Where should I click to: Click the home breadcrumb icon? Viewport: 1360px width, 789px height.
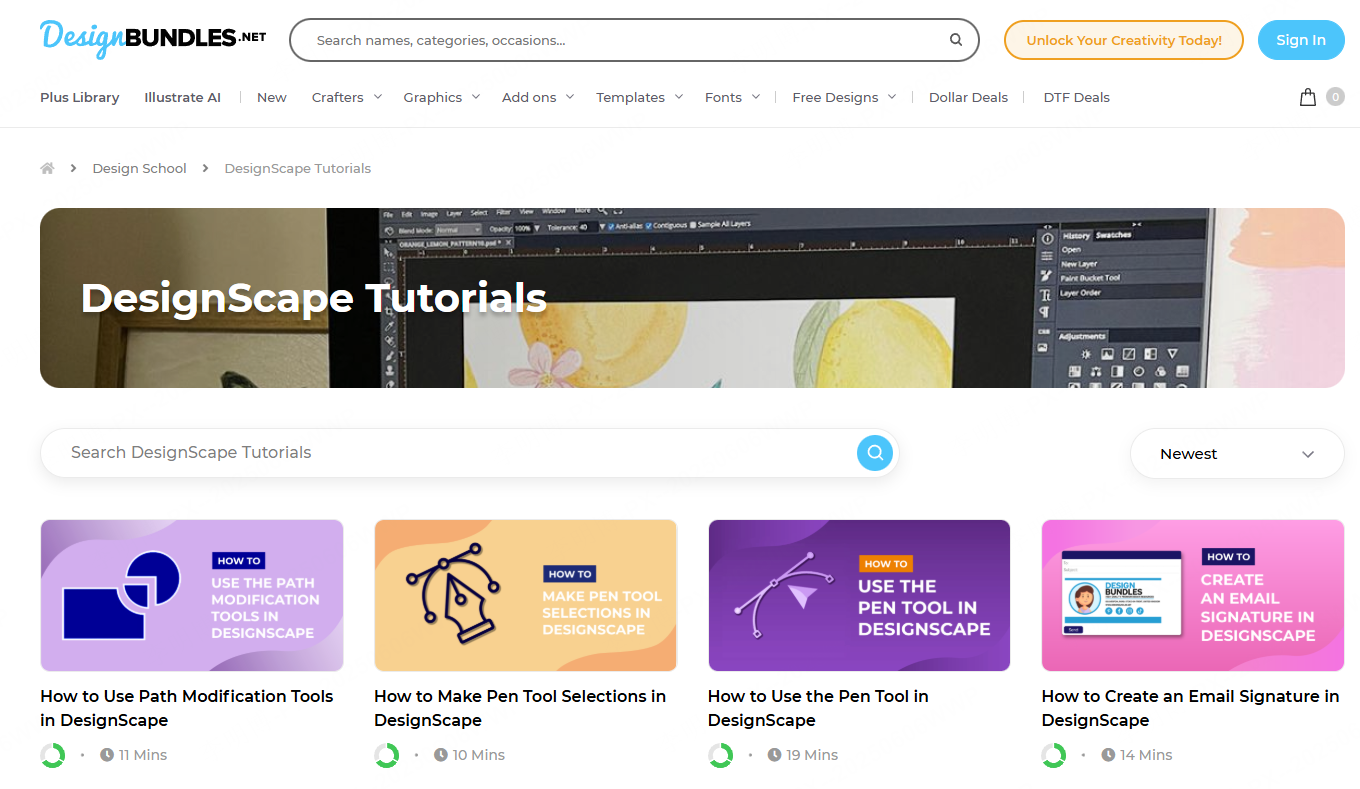[47, 168]
